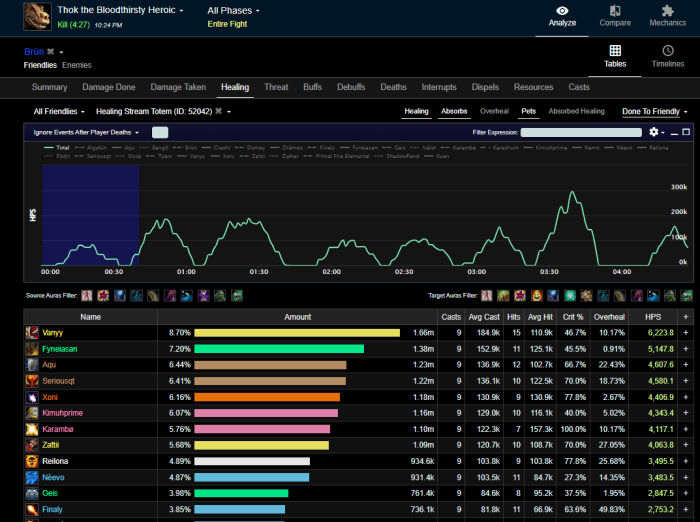Open the Interrupts tab
700x522 pixels.
coord(439,87)
